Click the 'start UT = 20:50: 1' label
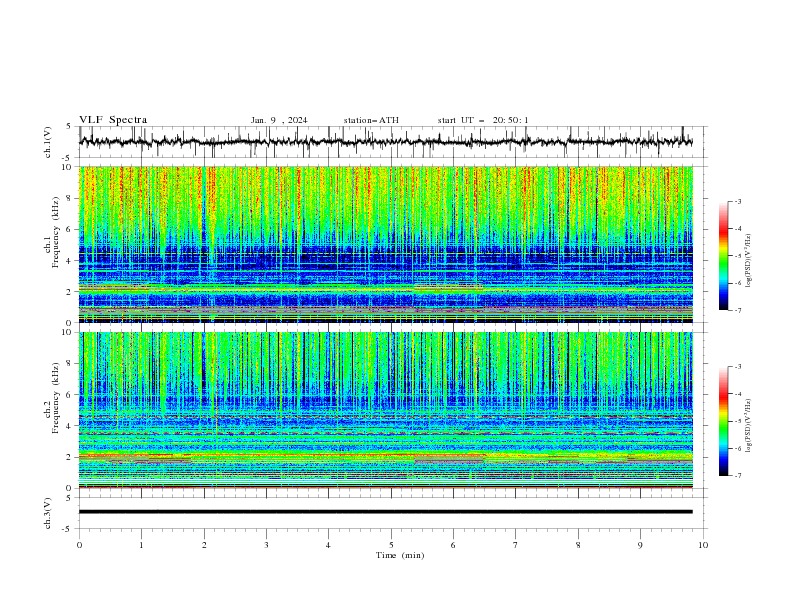792x612 pixels. point(483,120)
